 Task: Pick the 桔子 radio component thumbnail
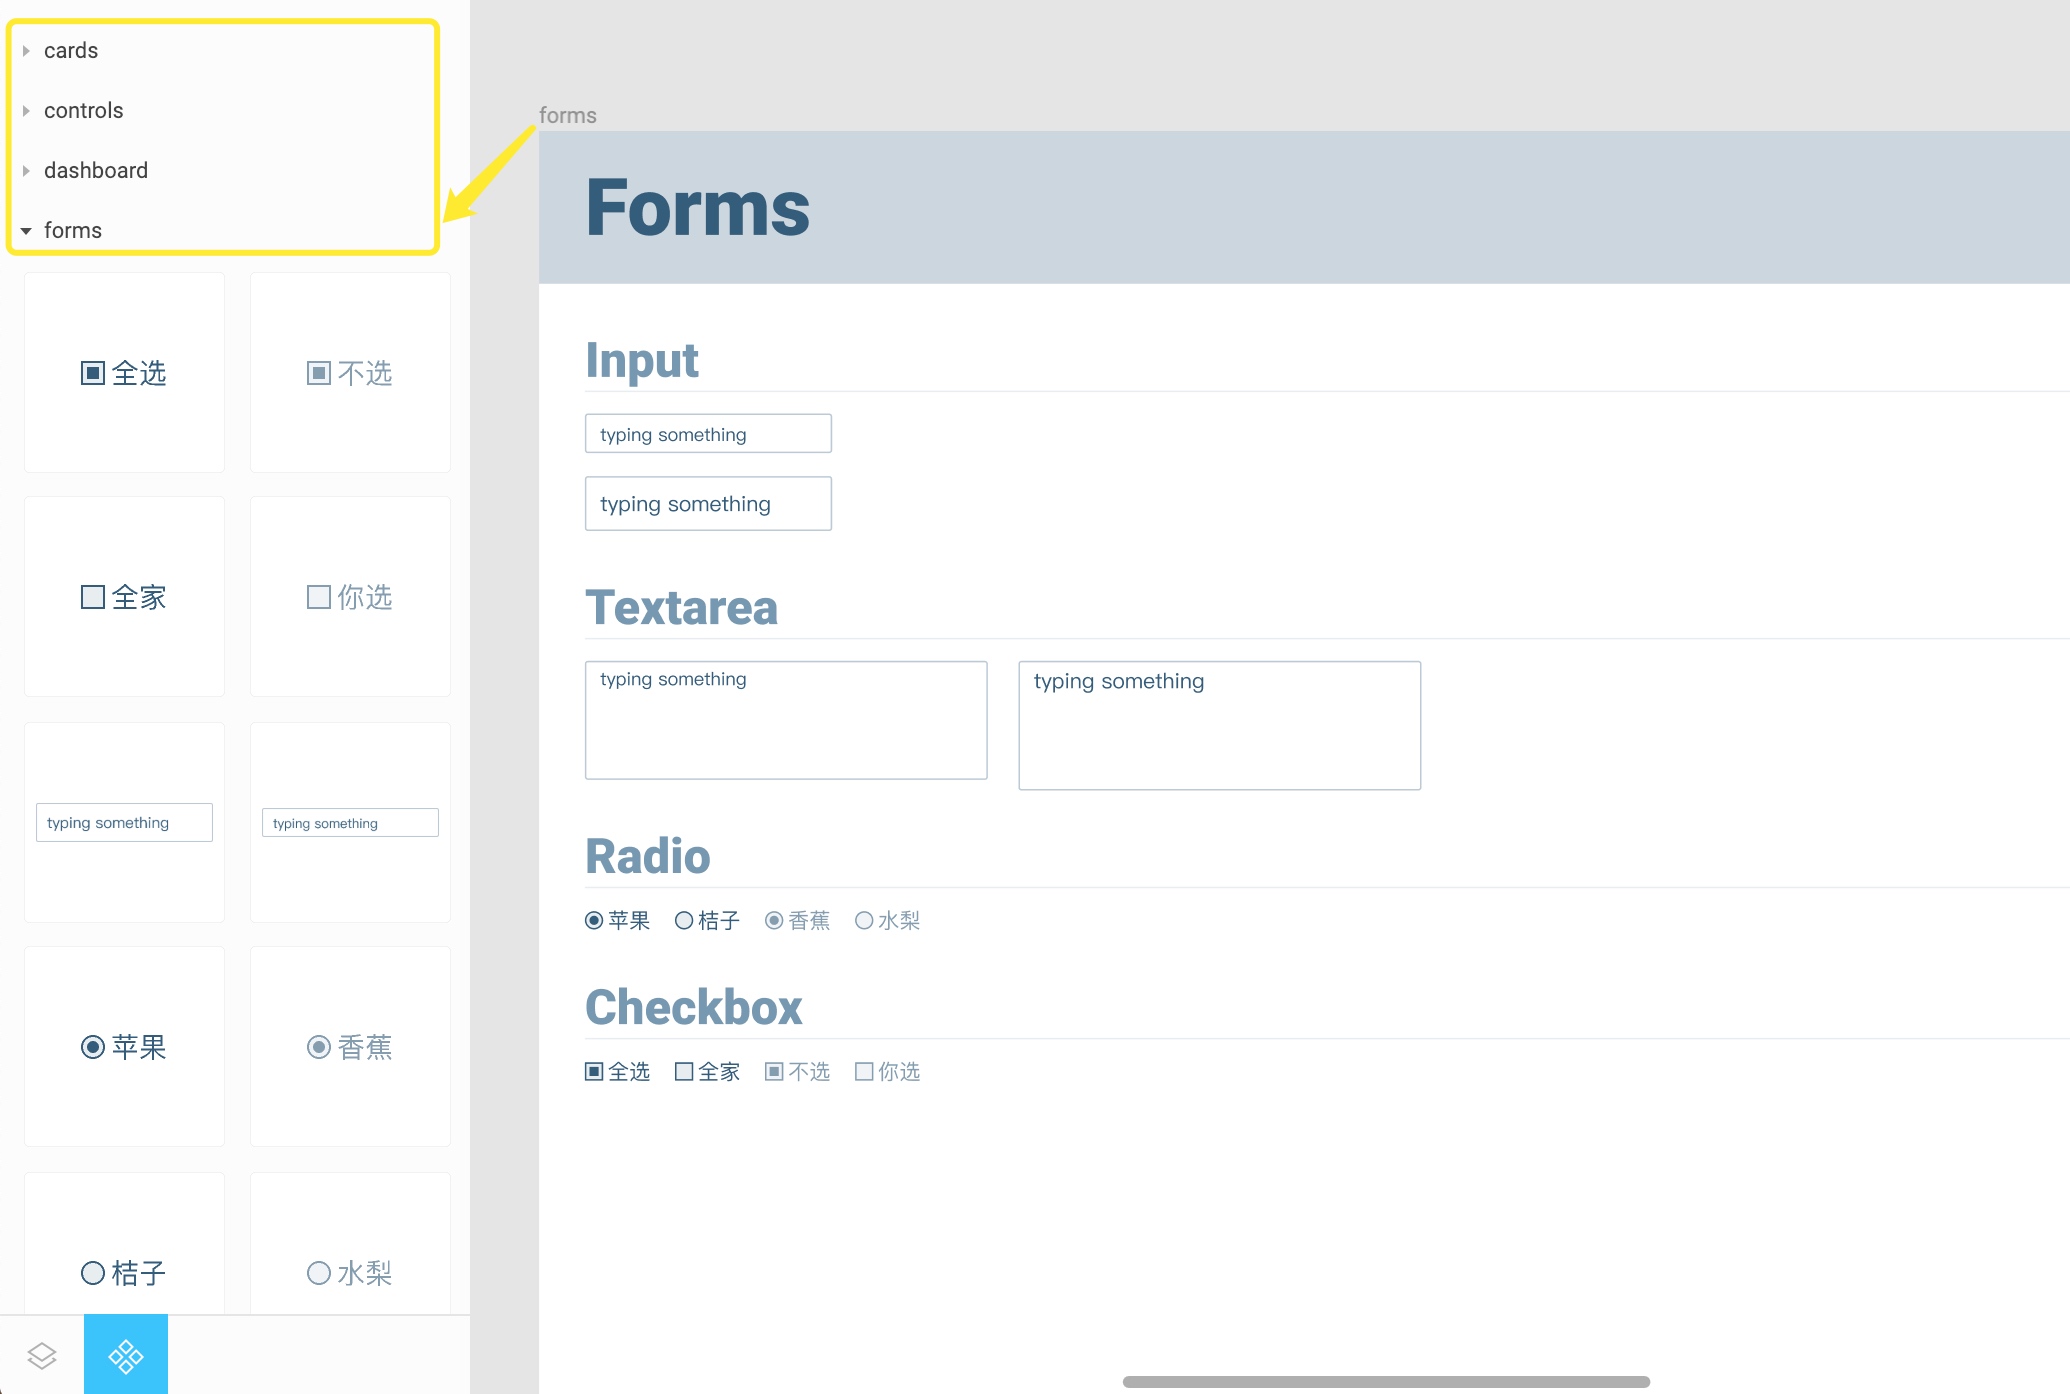pos(125,1244)
